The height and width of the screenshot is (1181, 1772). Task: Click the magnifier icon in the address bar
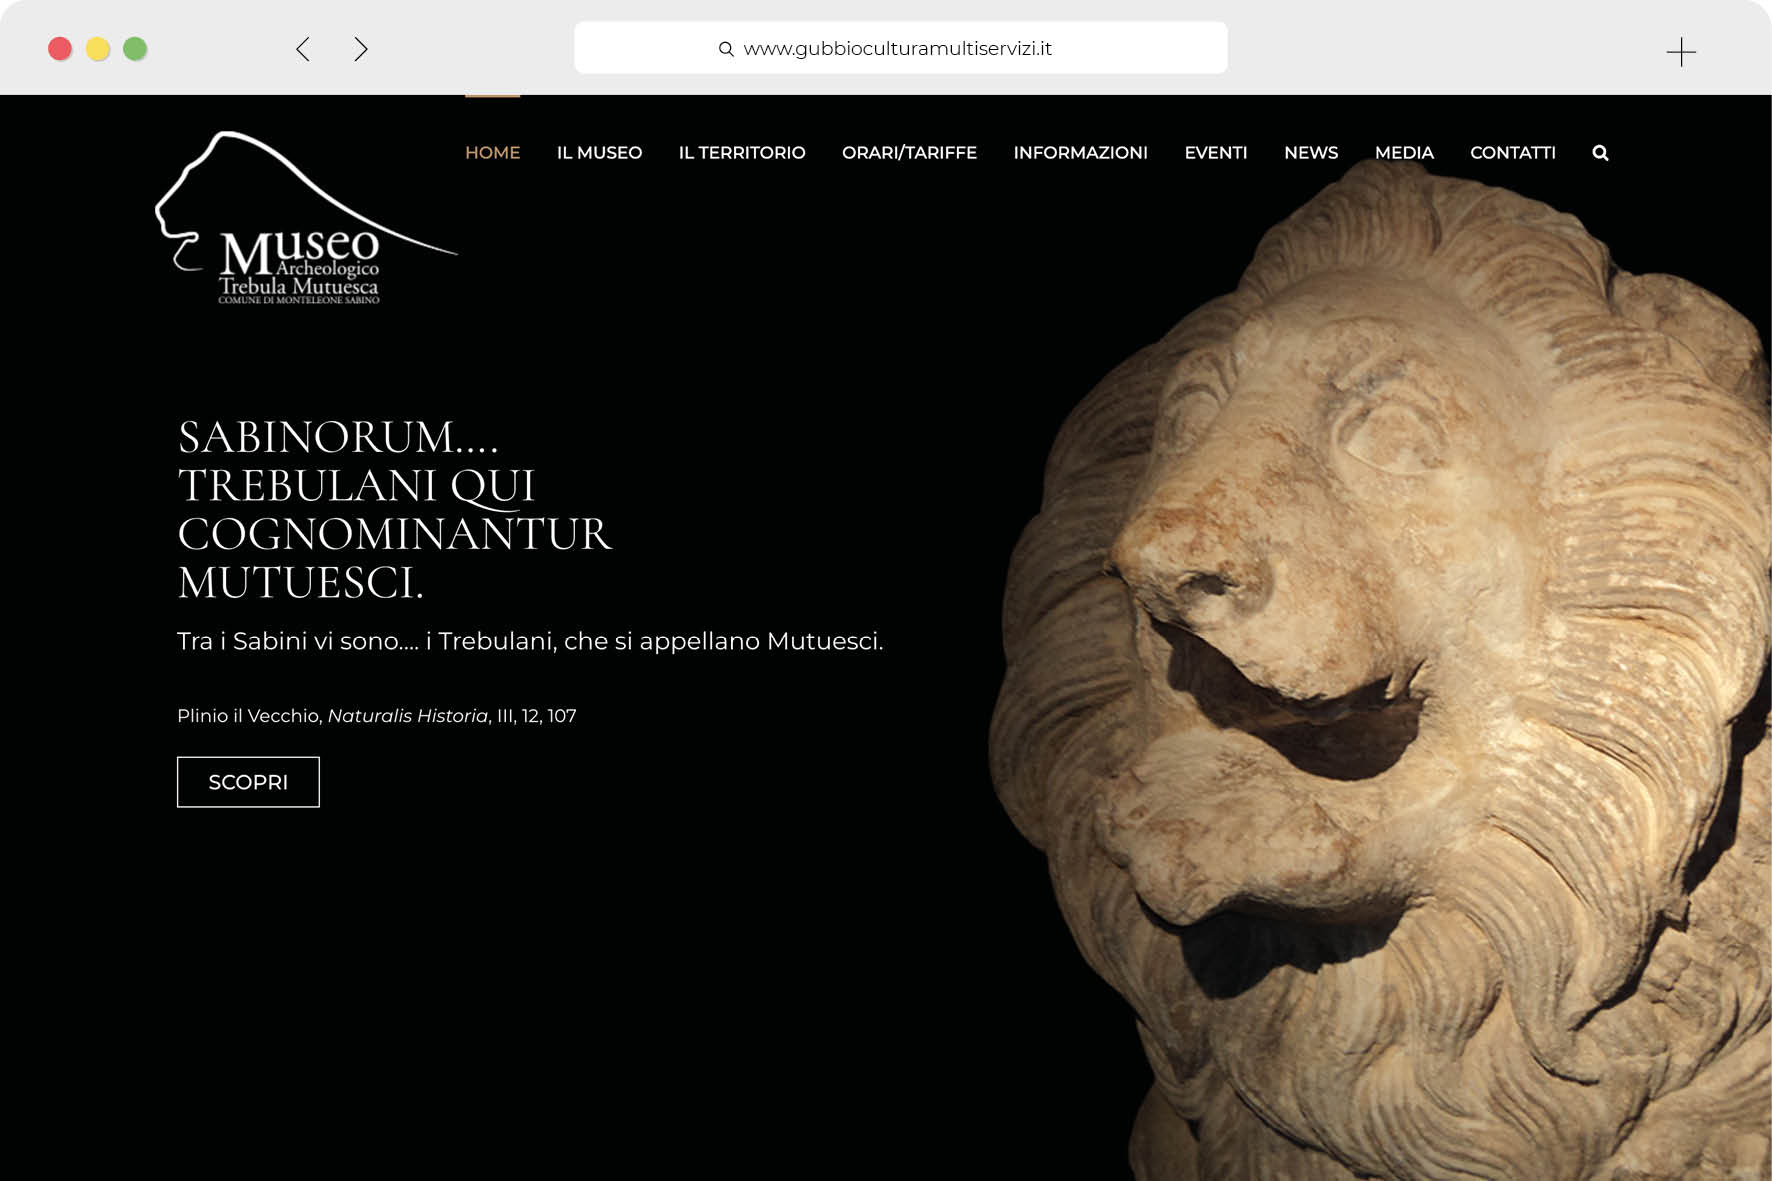click(726, 49)
